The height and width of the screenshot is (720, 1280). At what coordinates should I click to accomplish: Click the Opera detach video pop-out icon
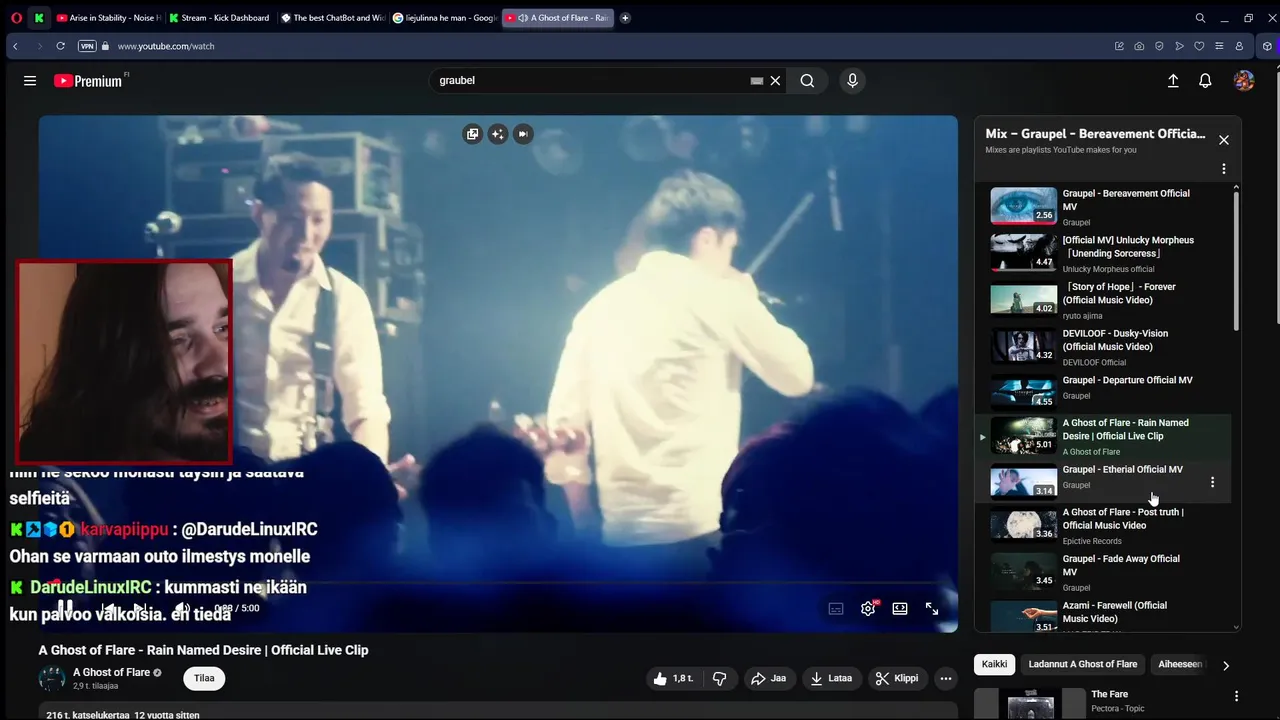point(472,134)
